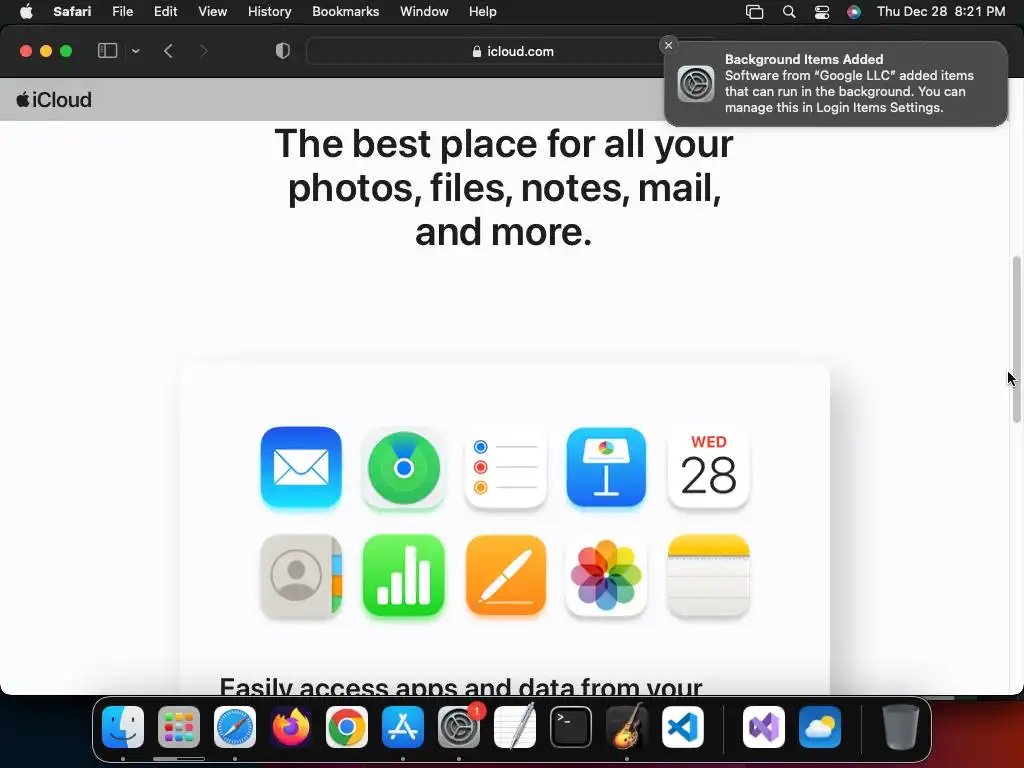Expand the sidebar tab group dropdown chevron
Screen dimensions: 1024x768
click(x=135, y=51)
